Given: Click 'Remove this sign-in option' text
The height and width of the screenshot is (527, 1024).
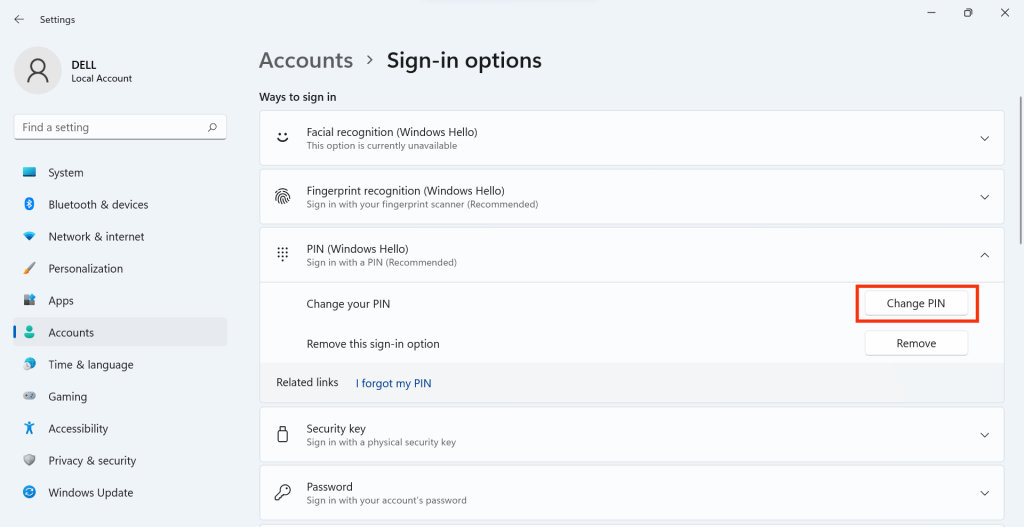Looking at the screenshot, I should [x=373, y=343].
